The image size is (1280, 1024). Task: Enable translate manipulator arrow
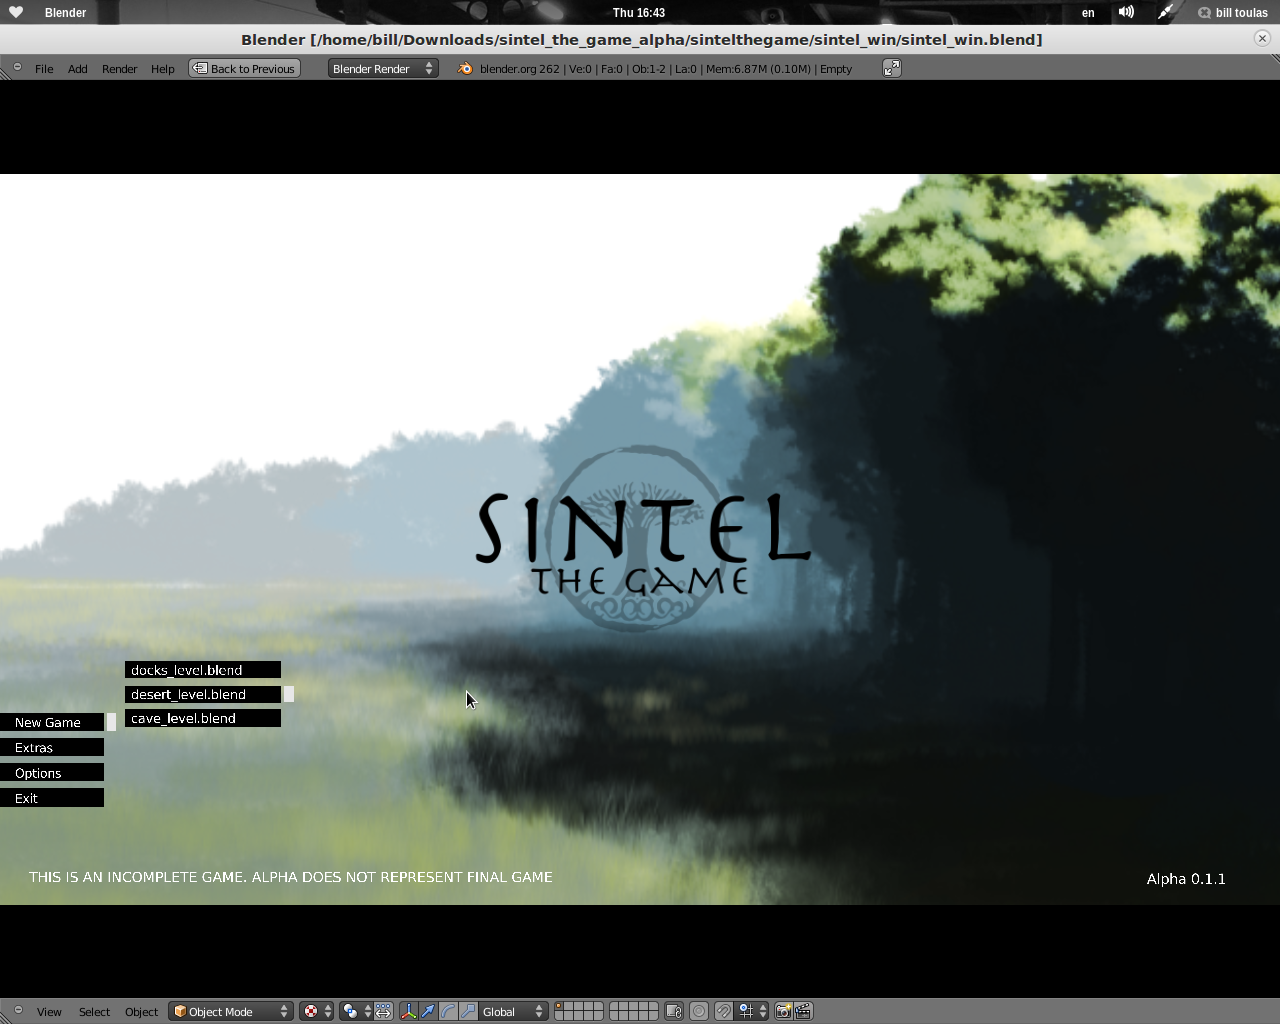(428, 1012)
